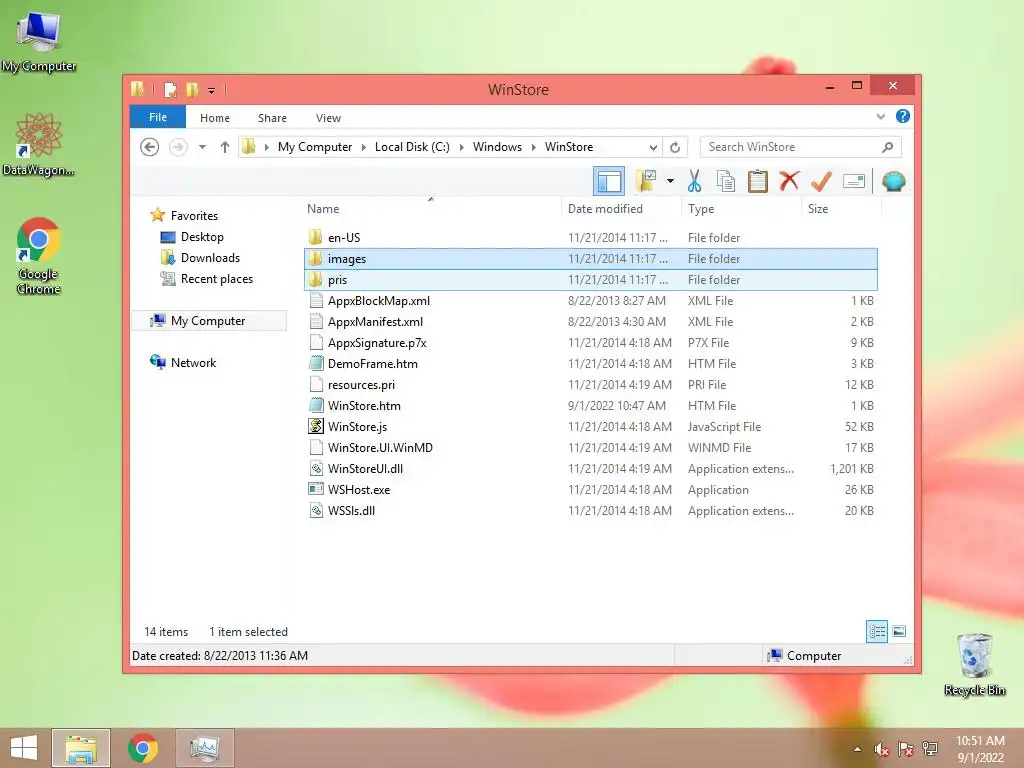Switch to Details view

pyautogui.click(x=877, y=632)
